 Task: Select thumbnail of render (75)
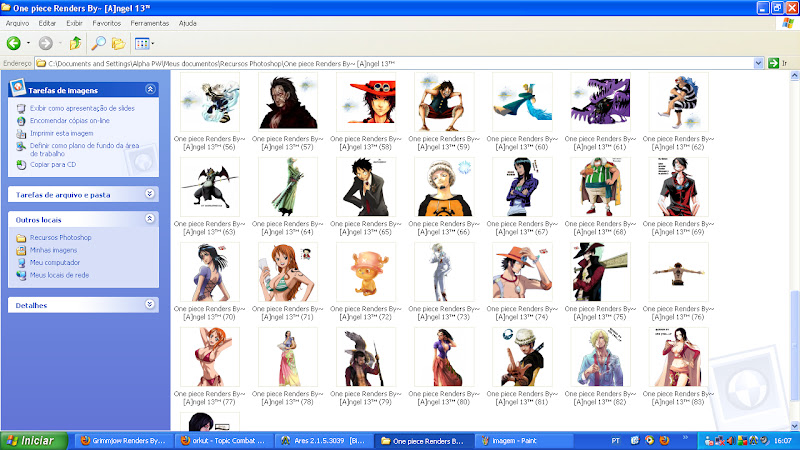tap(600, 272)
